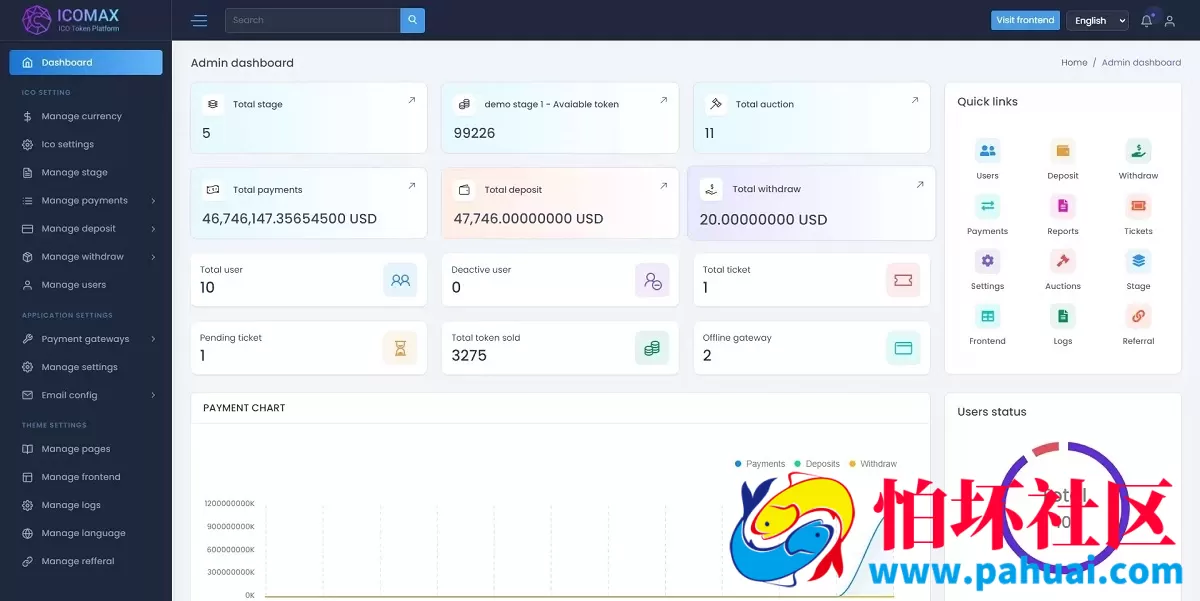Click the 3275 tokens sold value

pos(469,355)
